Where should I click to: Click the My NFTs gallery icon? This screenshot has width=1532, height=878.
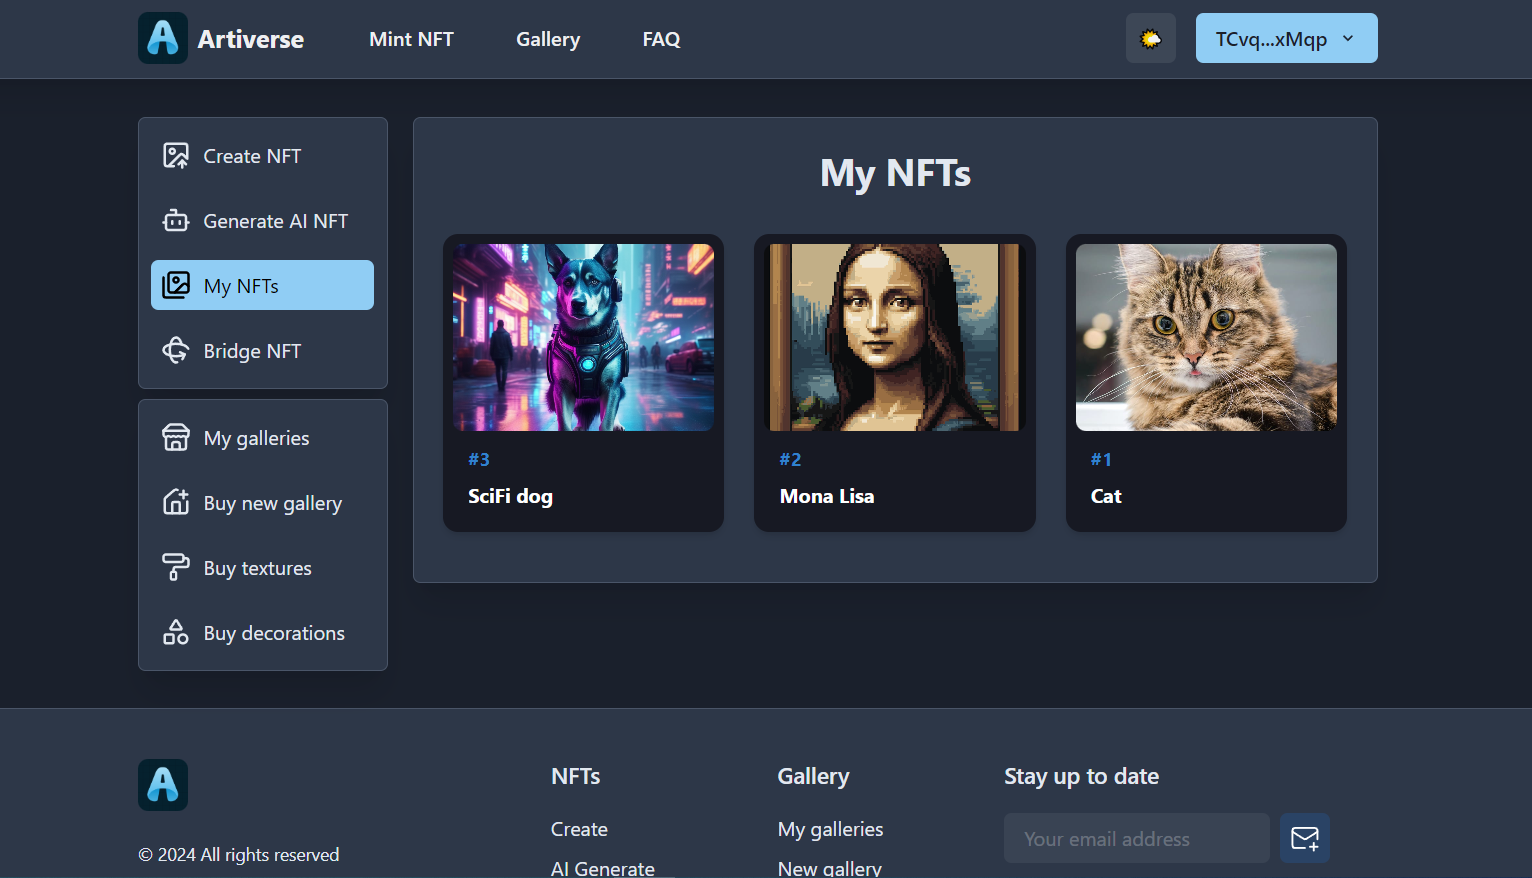(176, 285)
